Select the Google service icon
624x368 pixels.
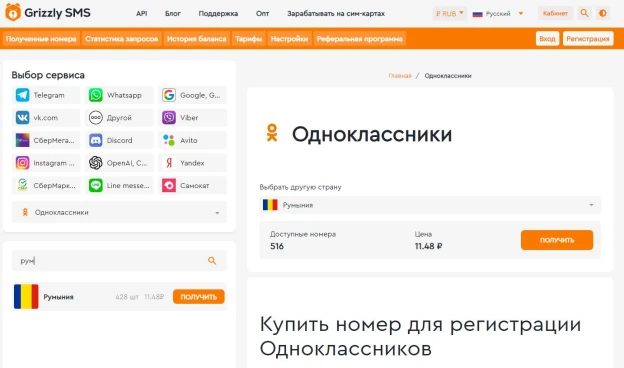pyautogui.click(x=169, y=95)
